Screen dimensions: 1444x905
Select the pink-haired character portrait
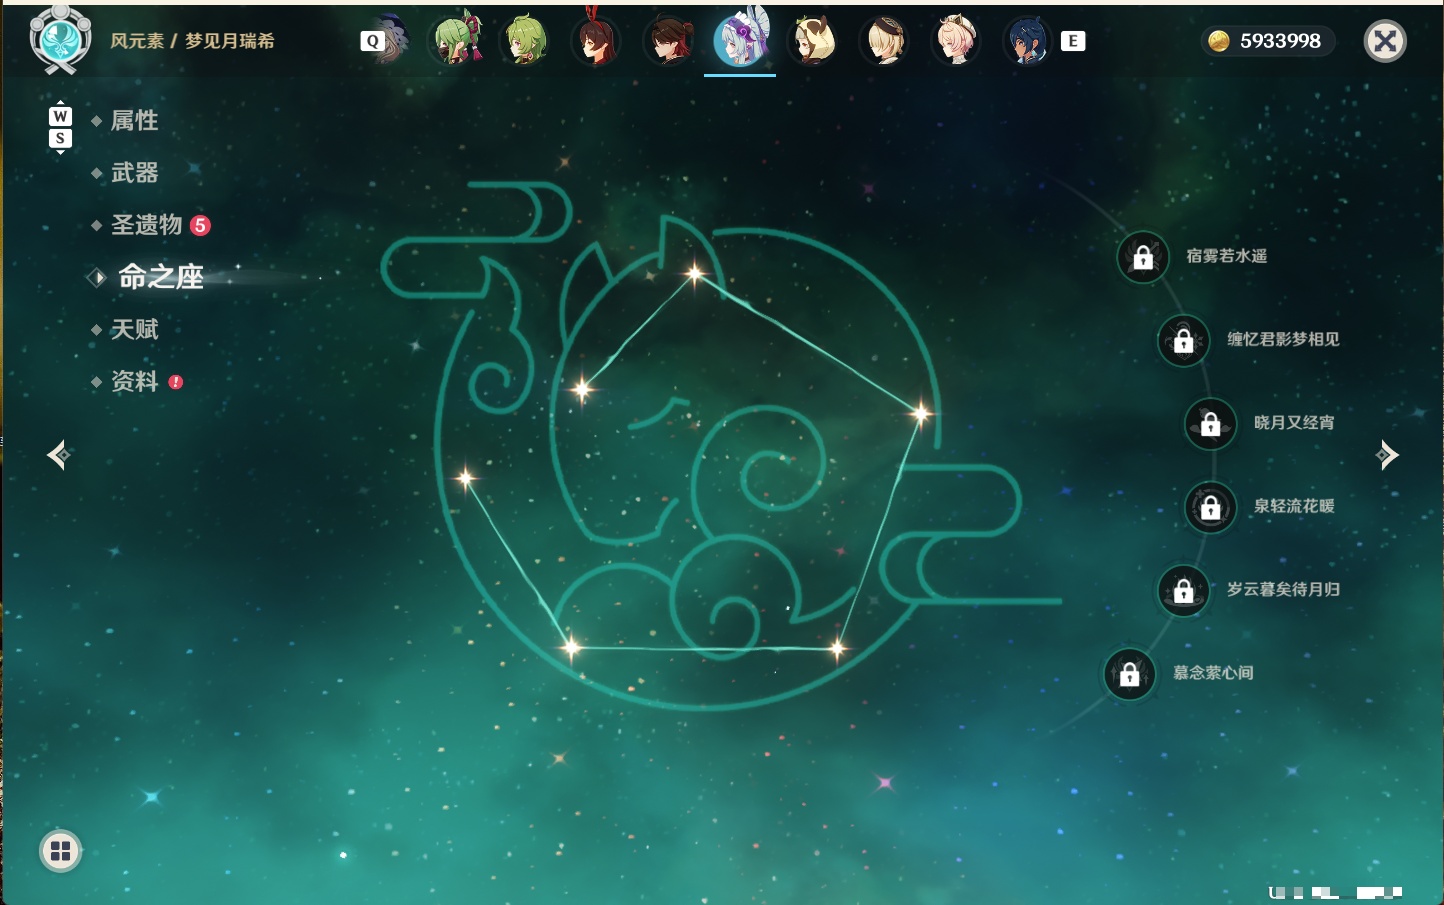click(956, 40)
